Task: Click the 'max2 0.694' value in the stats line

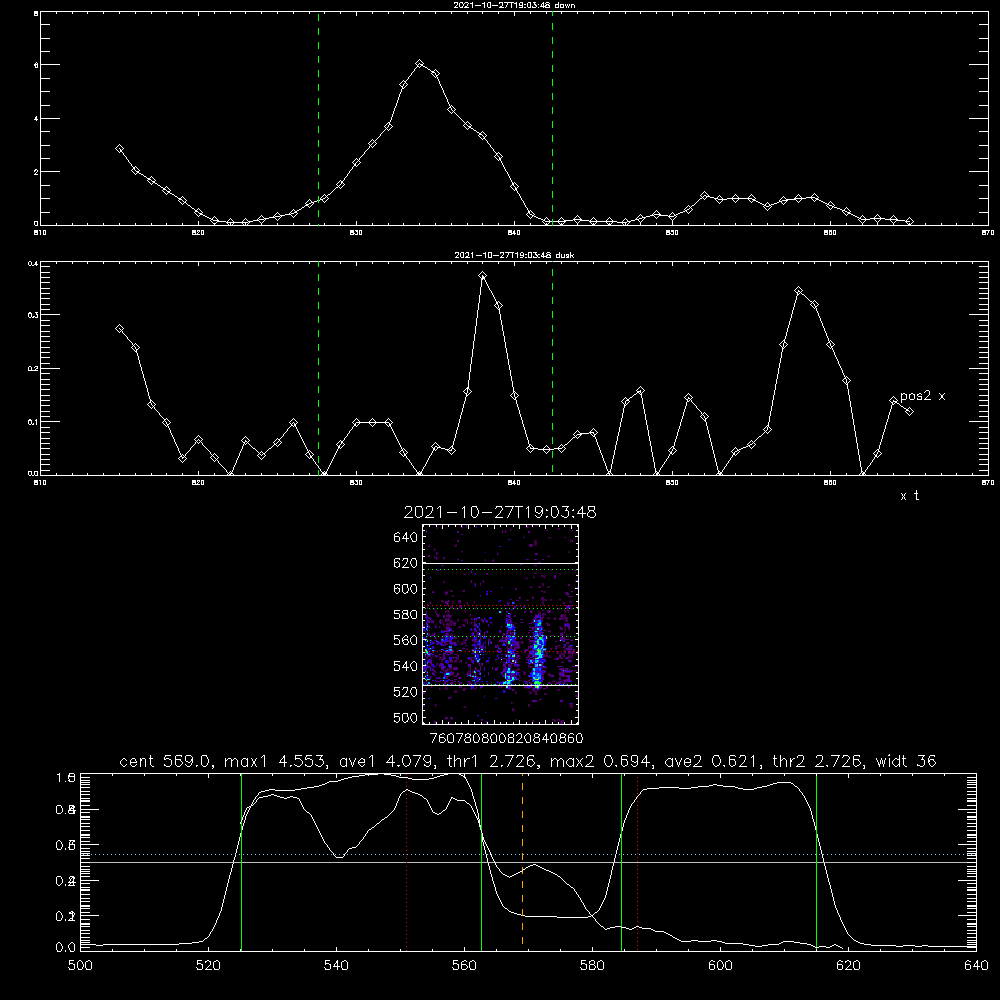Action: (601, 761)
